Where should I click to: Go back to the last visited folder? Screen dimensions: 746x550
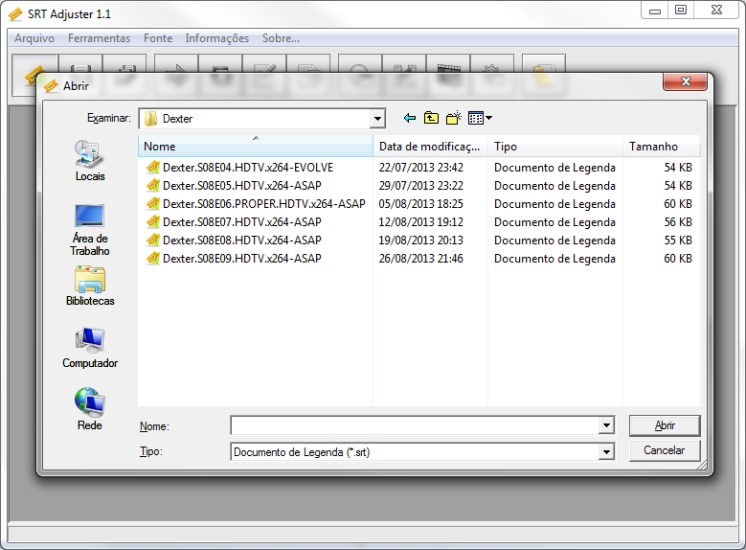click(x=409, y=118)
